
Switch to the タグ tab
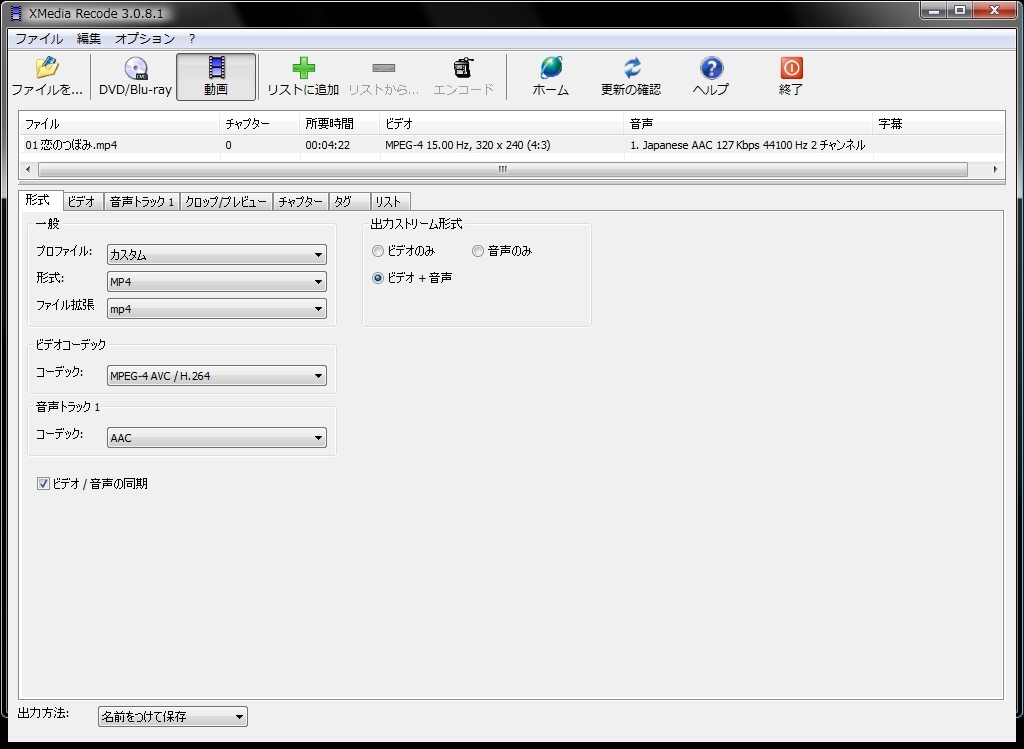point(349,202)
